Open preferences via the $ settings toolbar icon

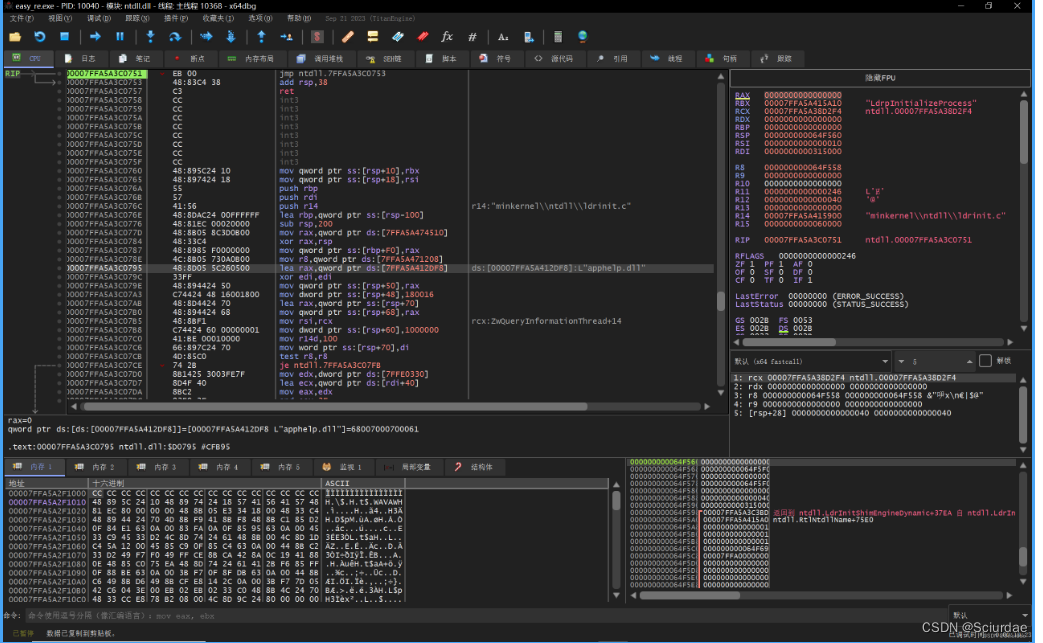point(318,38)
